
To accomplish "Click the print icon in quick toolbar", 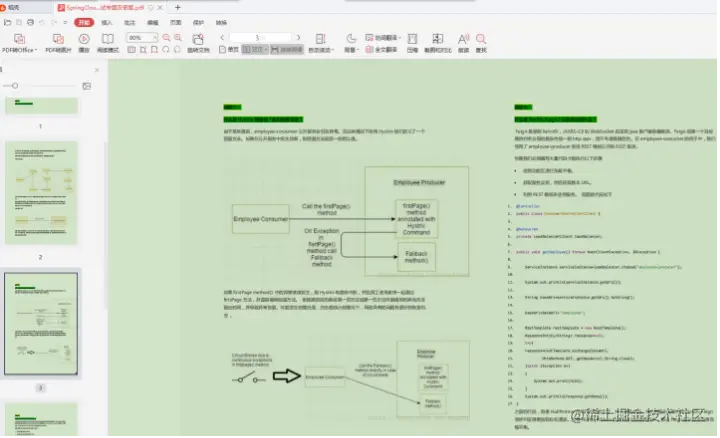I will coord(30,22).
